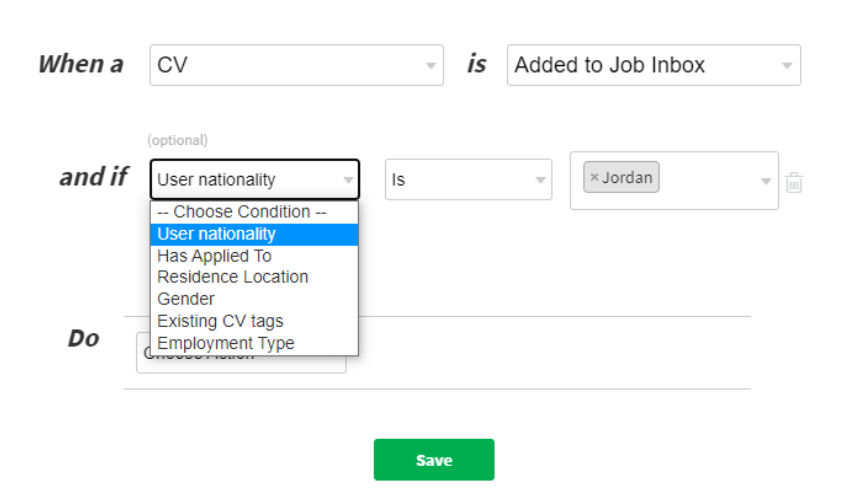This screenshot has width=848, height=498.
Task: Select Residence Location from the list
Action: coord(232,277)
